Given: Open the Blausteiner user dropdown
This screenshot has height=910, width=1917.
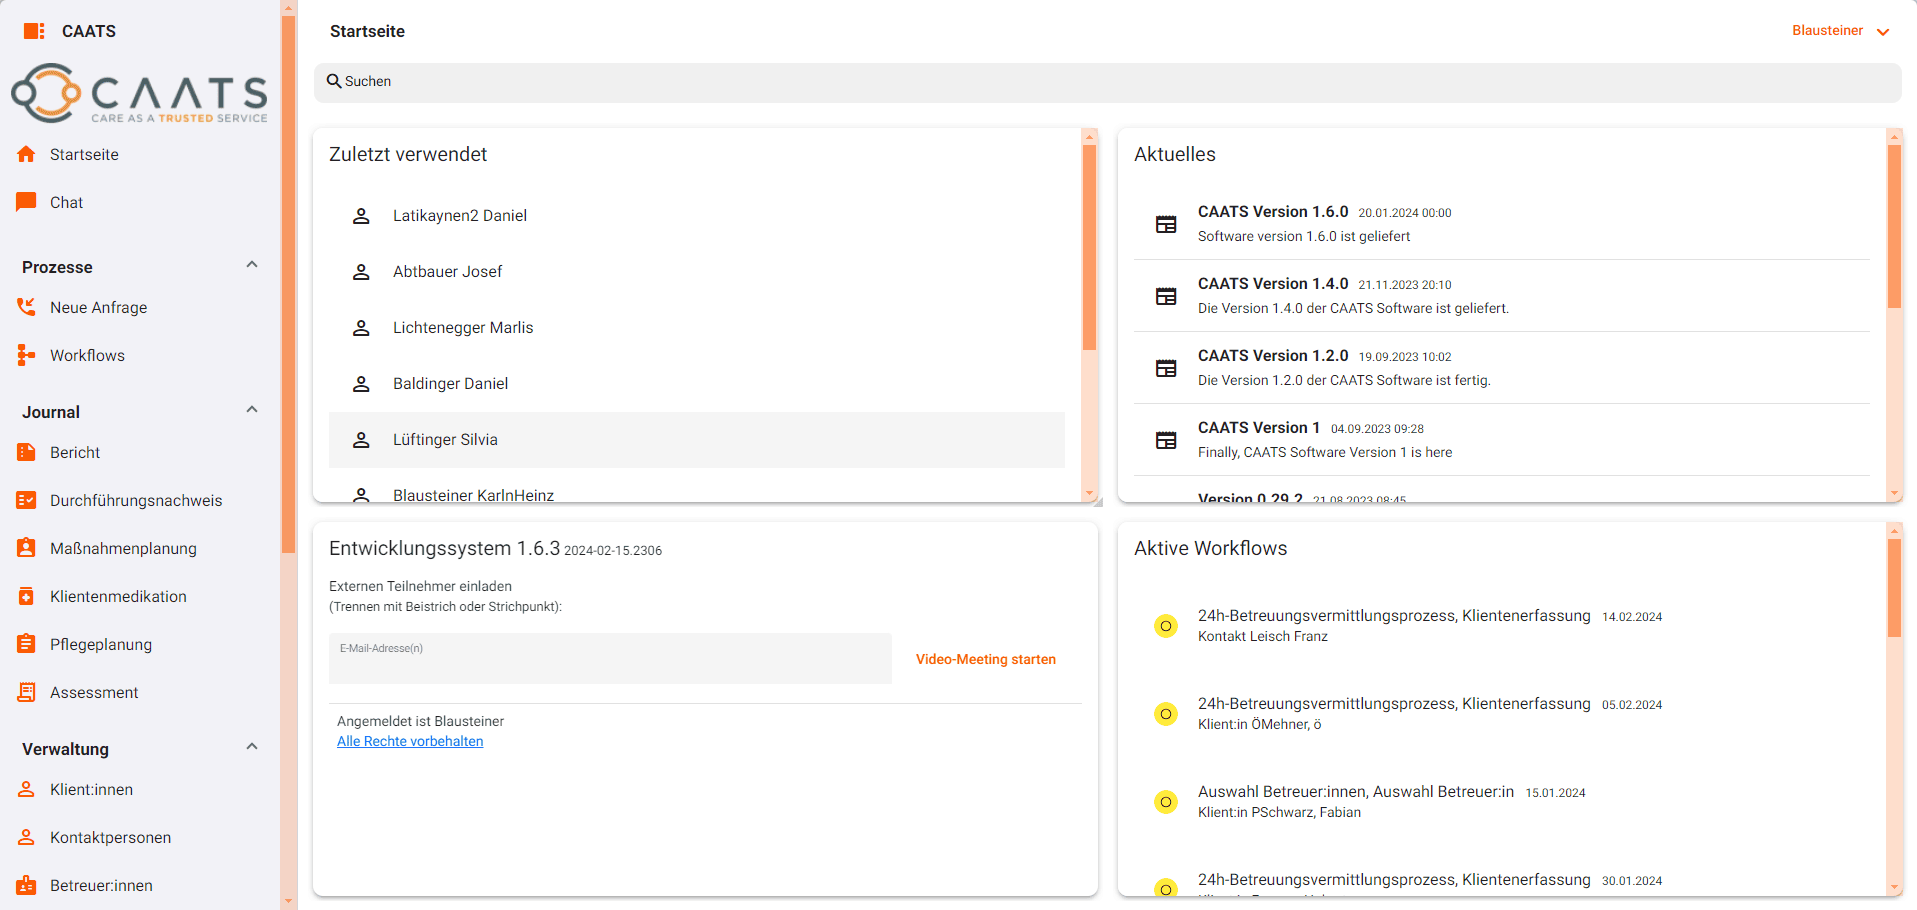Looking at the screenshot, I should 1840,31.
